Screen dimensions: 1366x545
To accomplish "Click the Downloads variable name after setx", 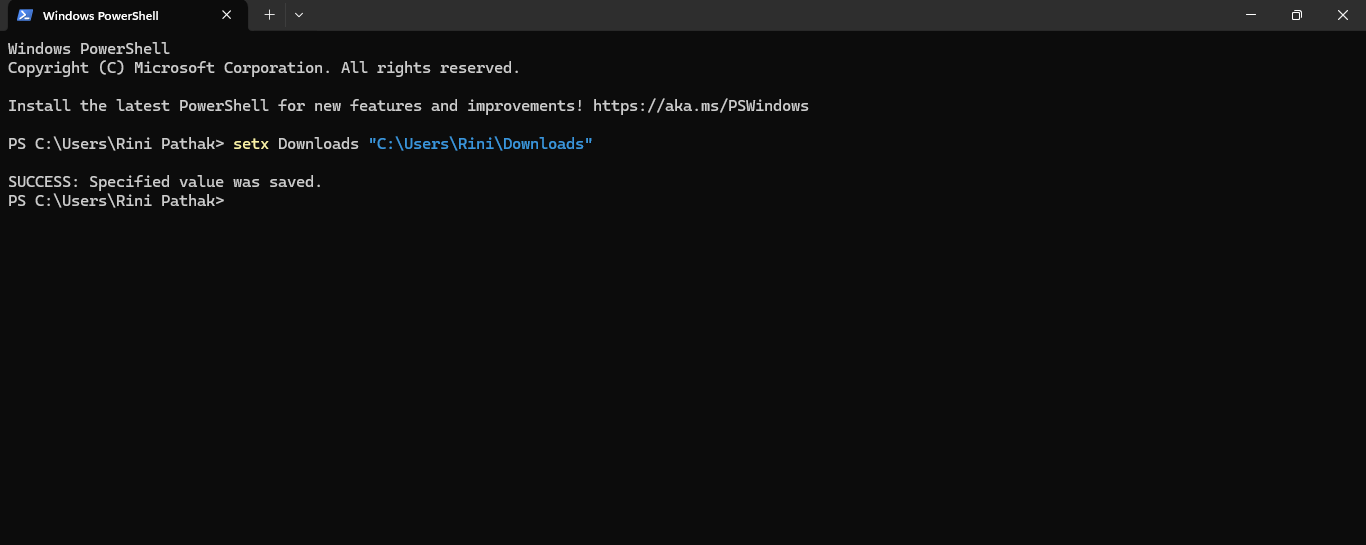I will (318, 144).
